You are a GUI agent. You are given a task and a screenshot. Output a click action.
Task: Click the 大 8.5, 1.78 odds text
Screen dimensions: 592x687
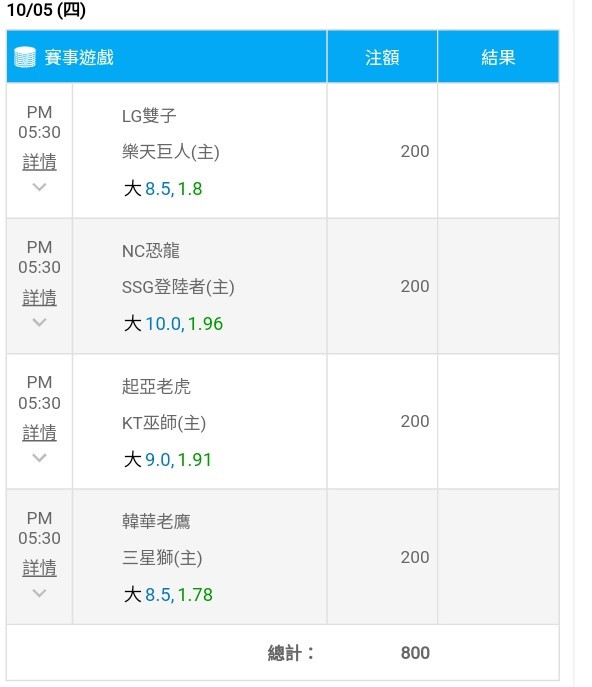pyautogui.click(x=168, y=595)
